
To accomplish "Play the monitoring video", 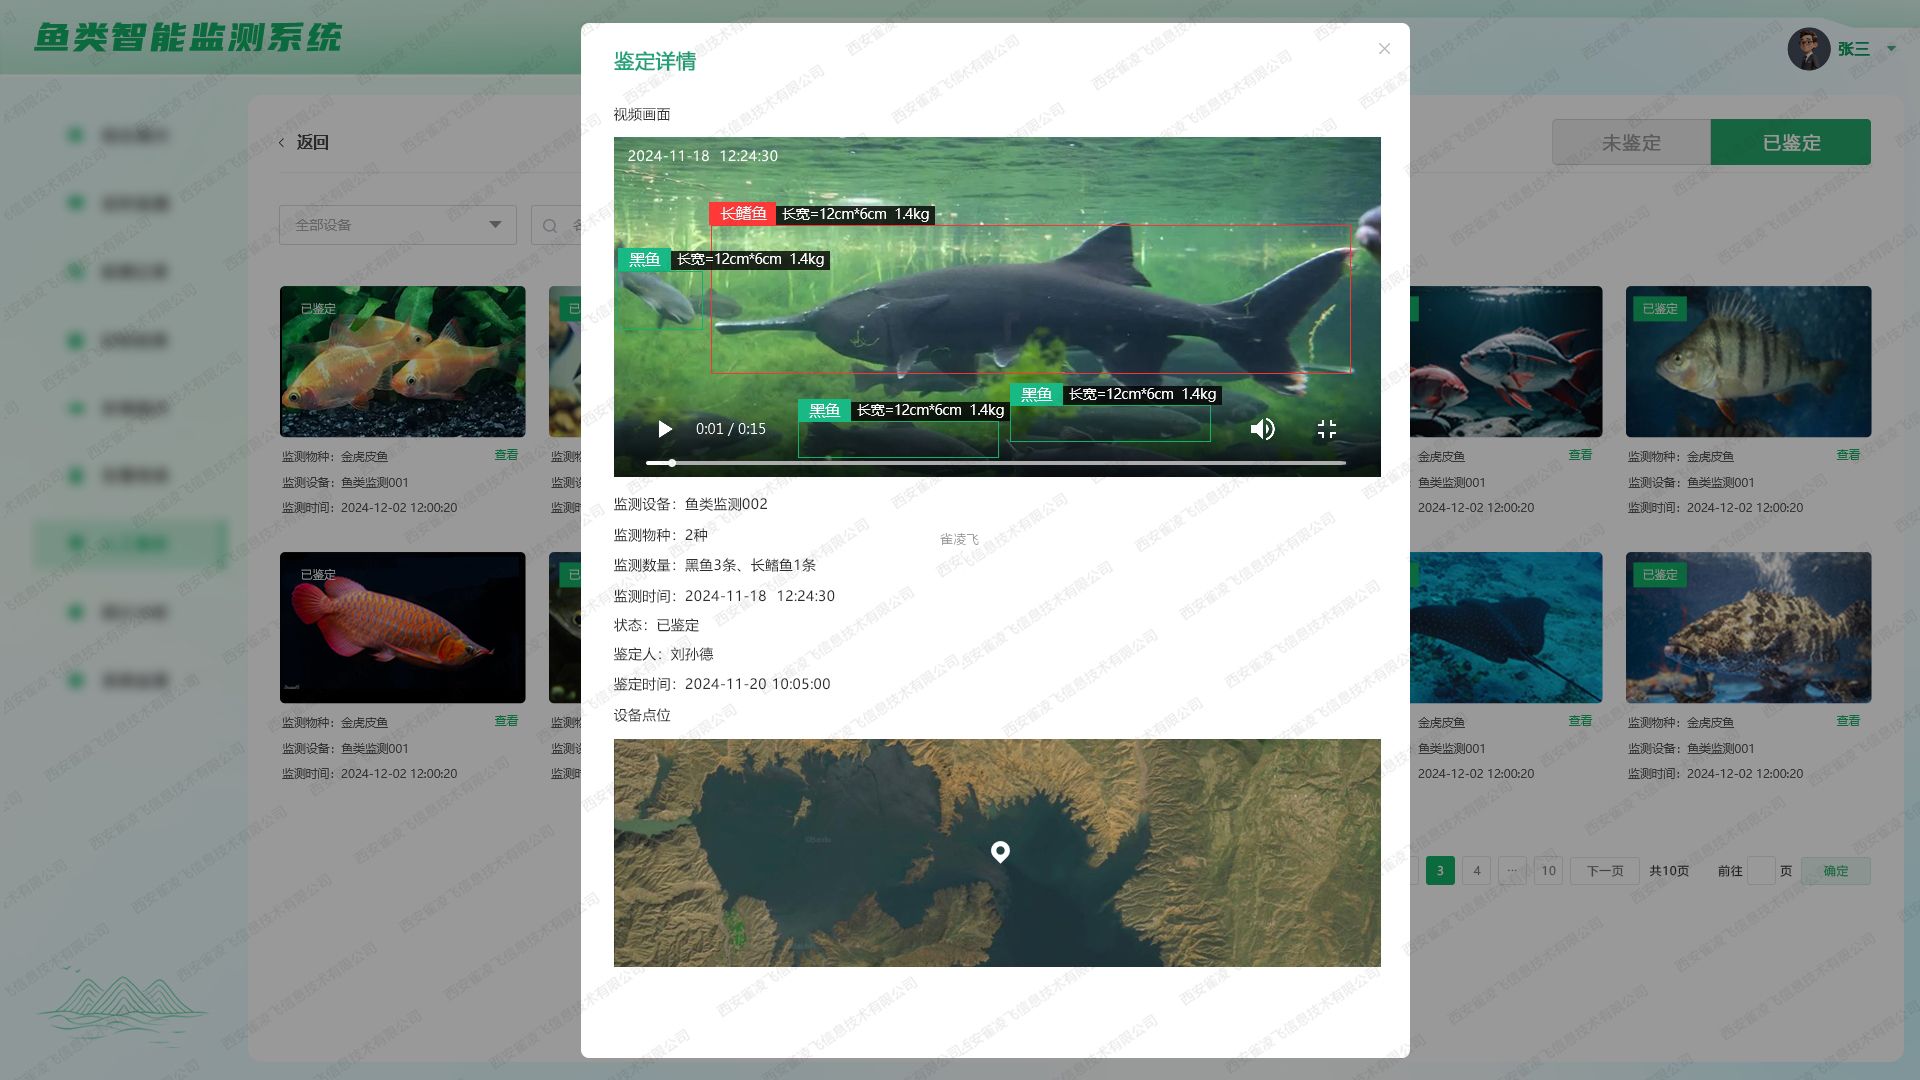I will 664,429.
